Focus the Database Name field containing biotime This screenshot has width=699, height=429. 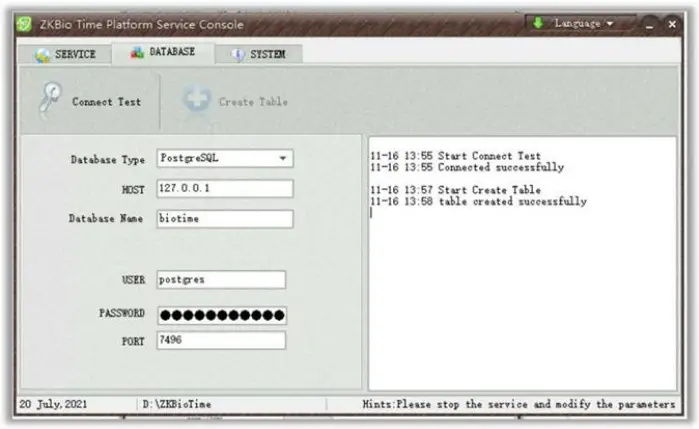click(225, 219)
